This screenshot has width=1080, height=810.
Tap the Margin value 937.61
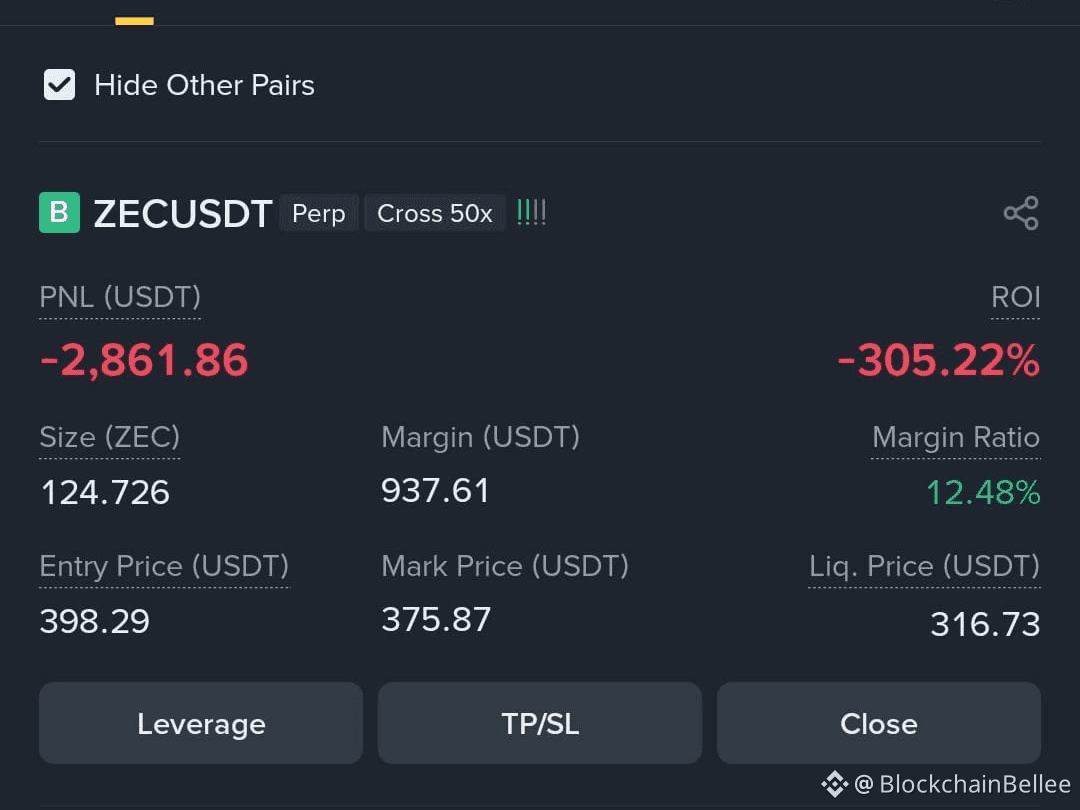coord(435,490)
